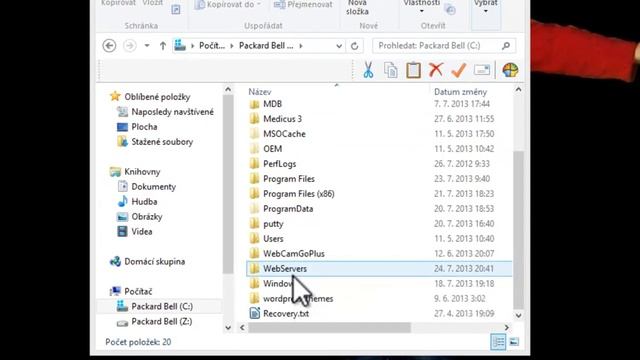The height and width of the screenshot is (360, 640).
Task: Refresh the current folder view
Action: tap(355, 46)
